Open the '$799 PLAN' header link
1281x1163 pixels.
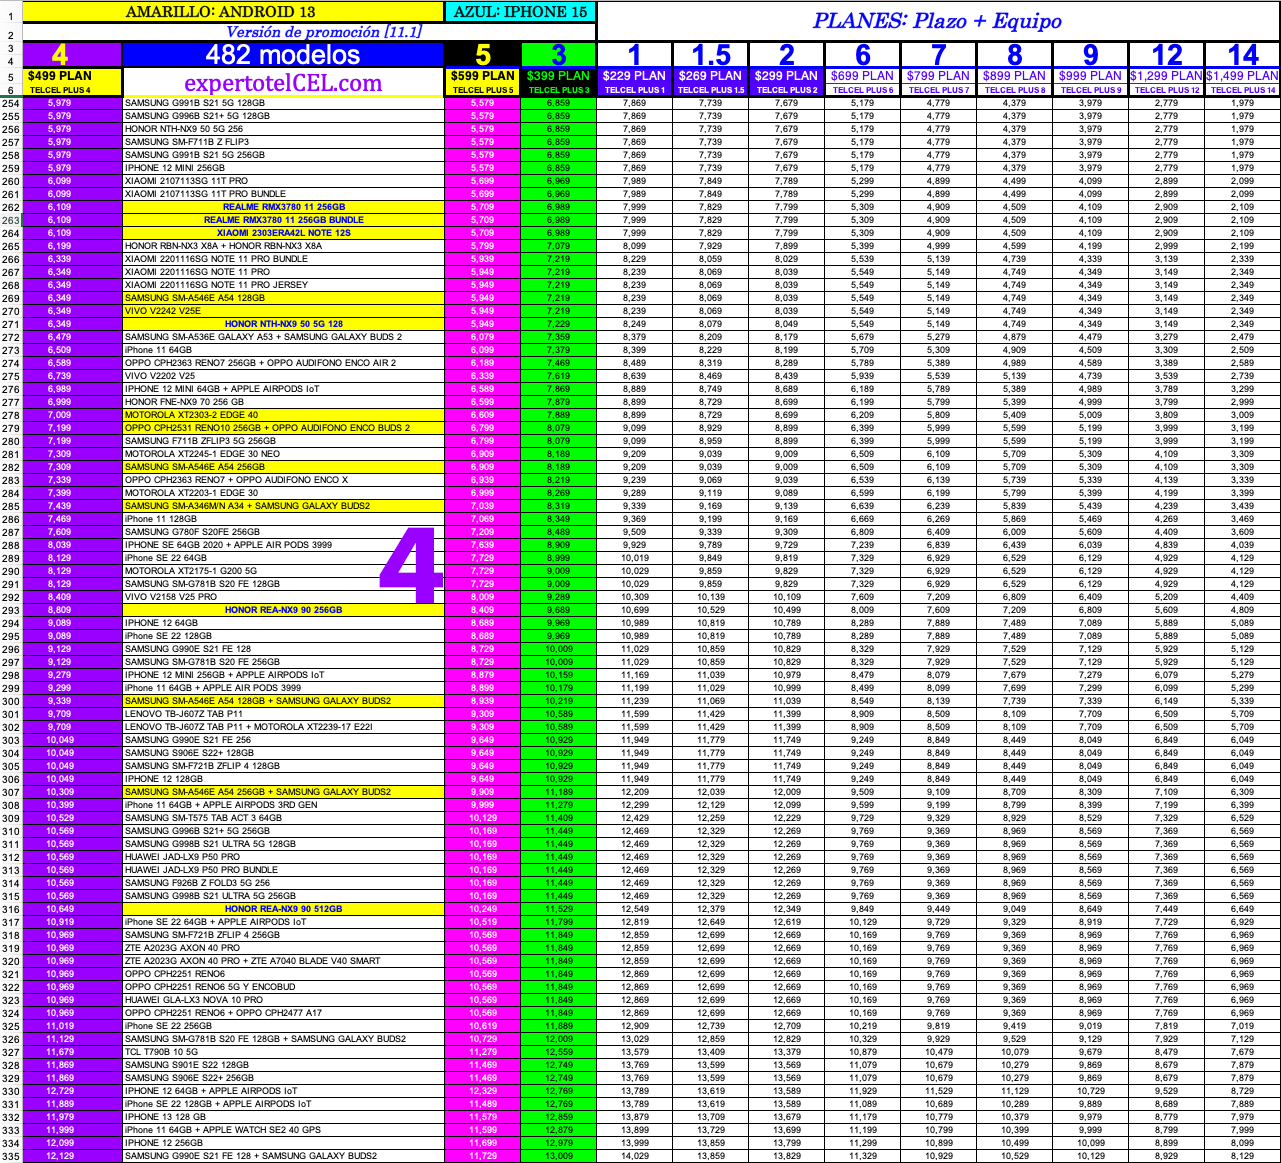[939, 76]
